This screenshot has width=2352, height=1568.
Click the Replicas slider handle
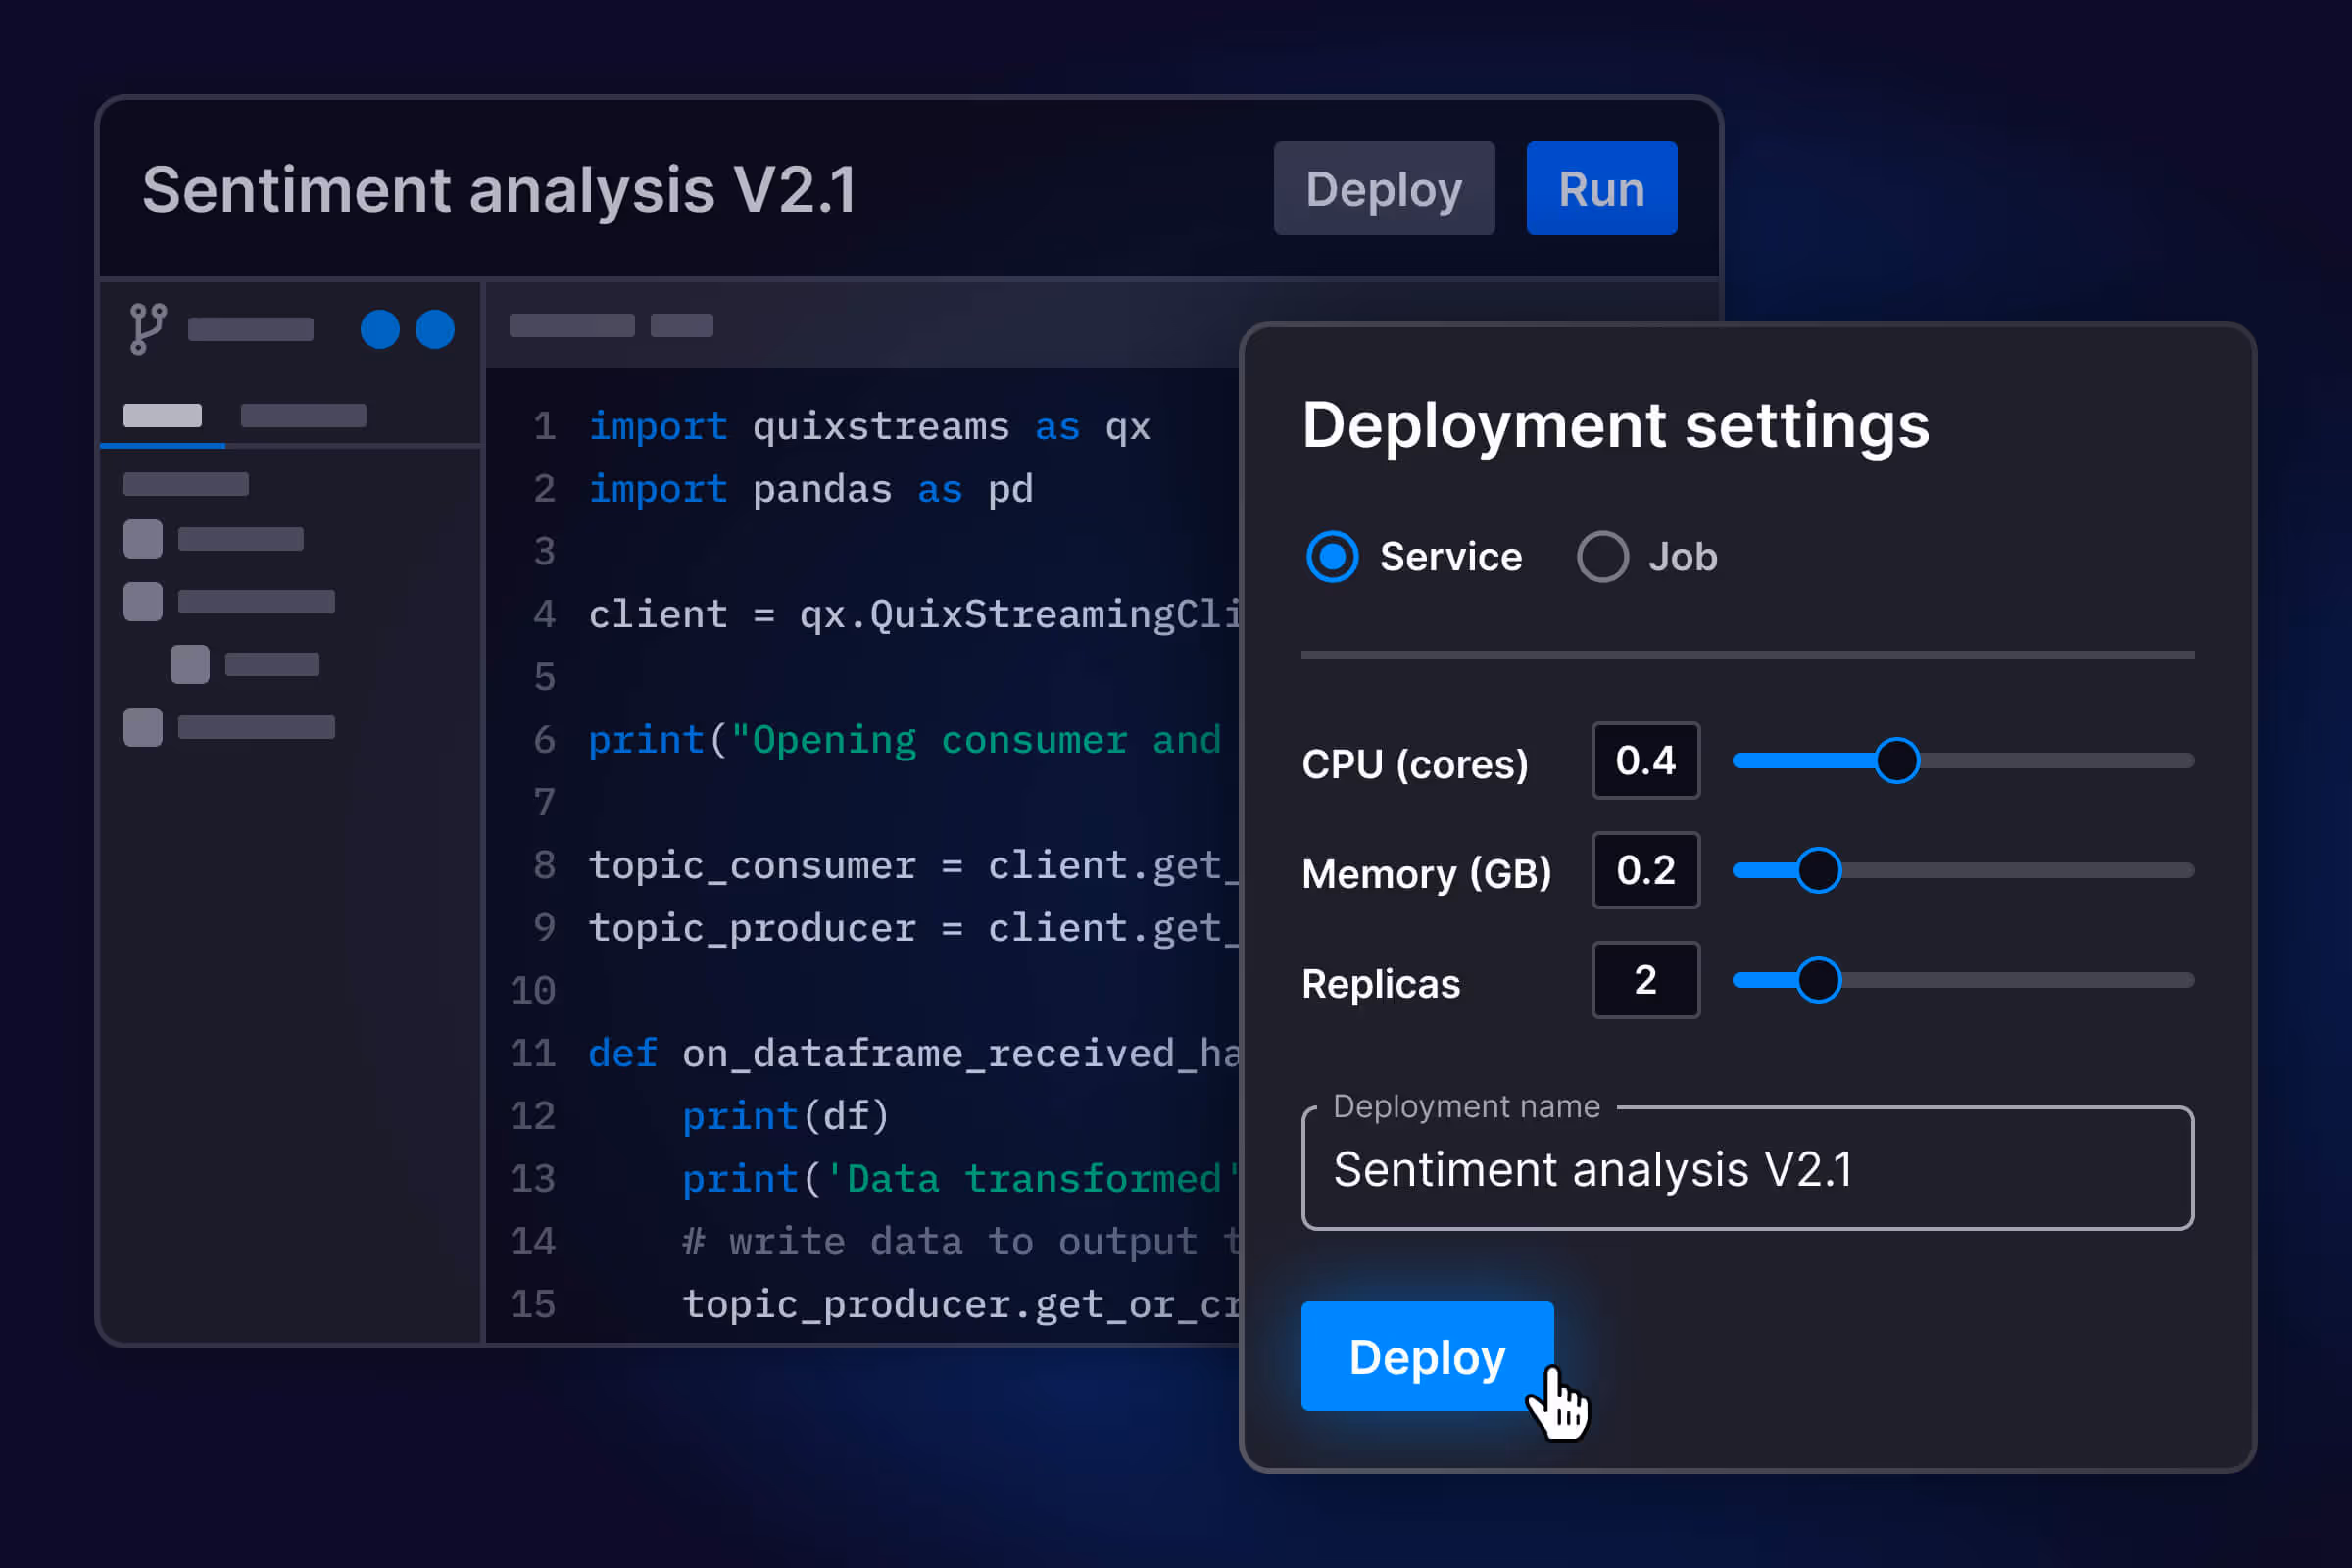[1818, 980]
